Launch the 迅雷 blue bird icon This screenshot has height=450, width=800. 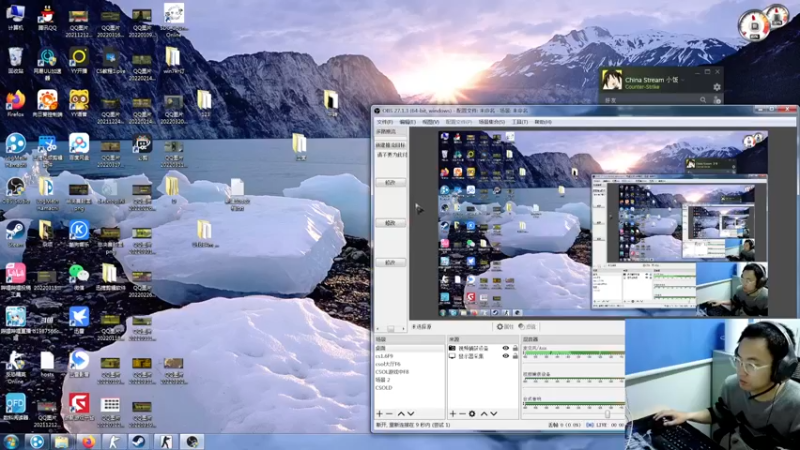click(x=79, y=320)
